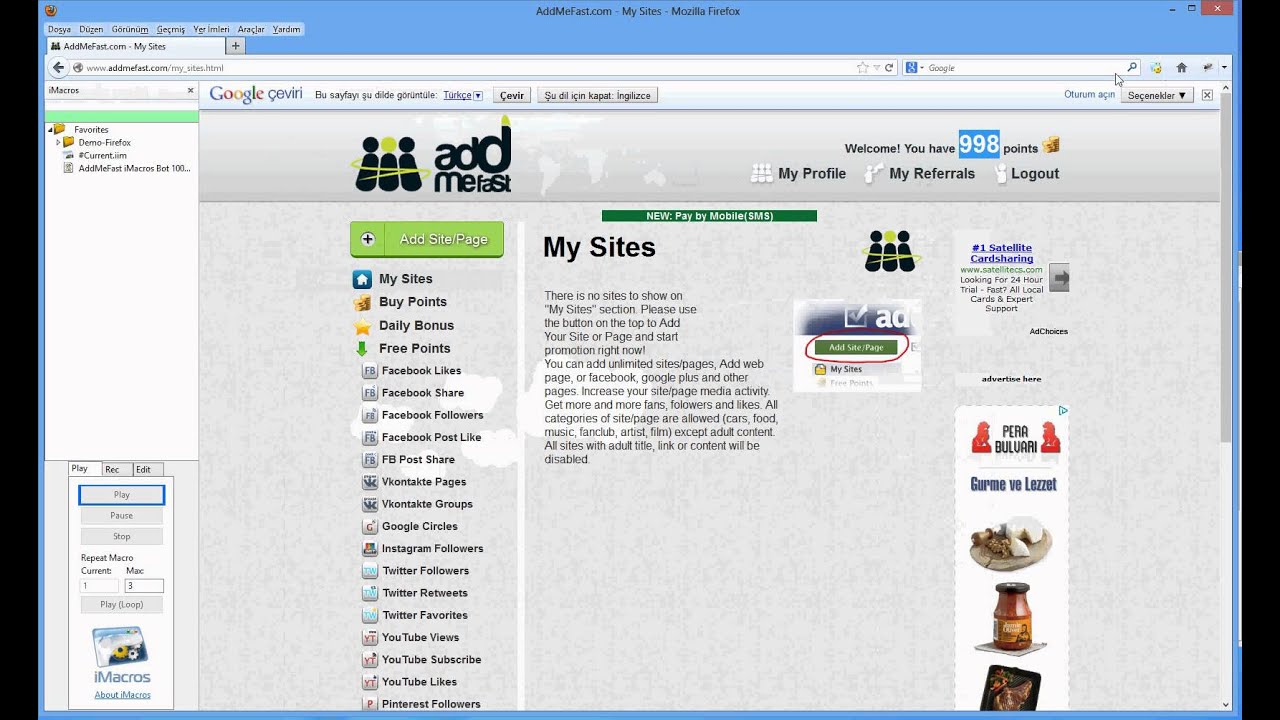
Task: Click the Çevir translate button
Action: click(x=512, y=95)
